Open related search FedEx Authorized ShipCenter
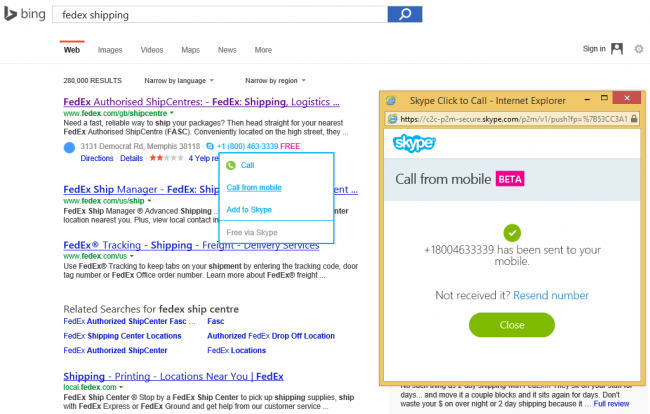 pyautogui.click(x=115, y=350)
